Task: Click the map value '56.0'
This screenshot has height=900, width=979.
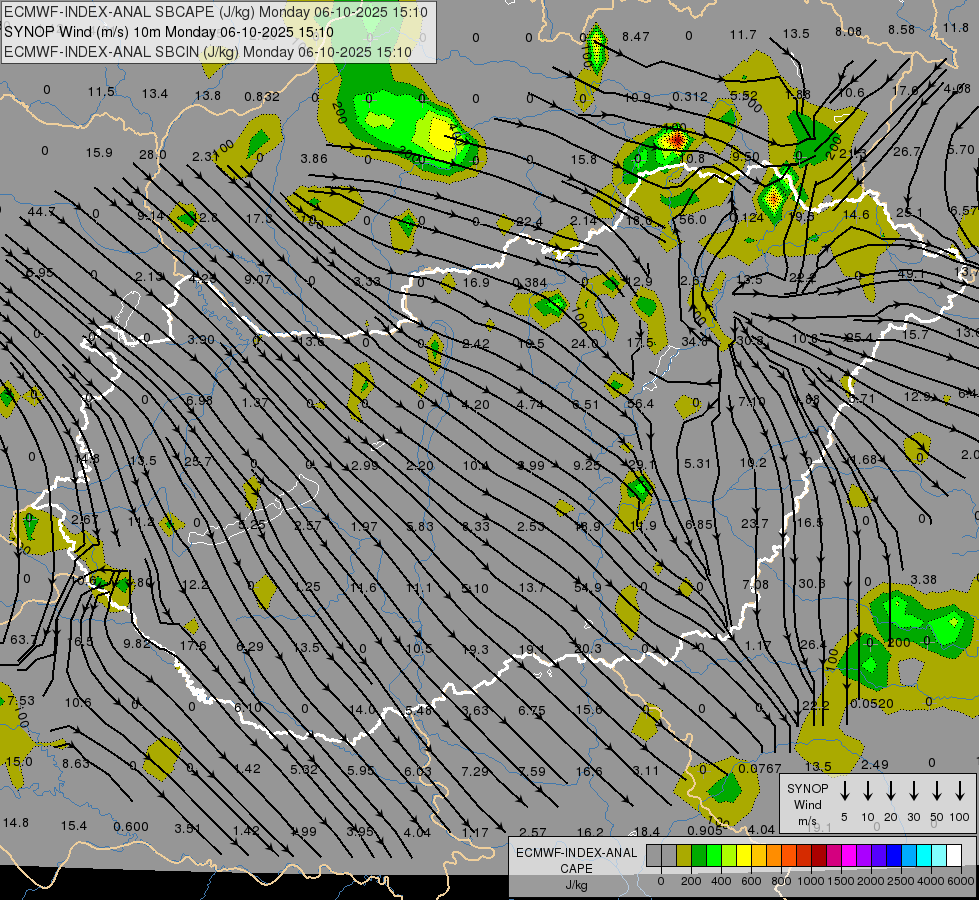Action: click(692, 220)
